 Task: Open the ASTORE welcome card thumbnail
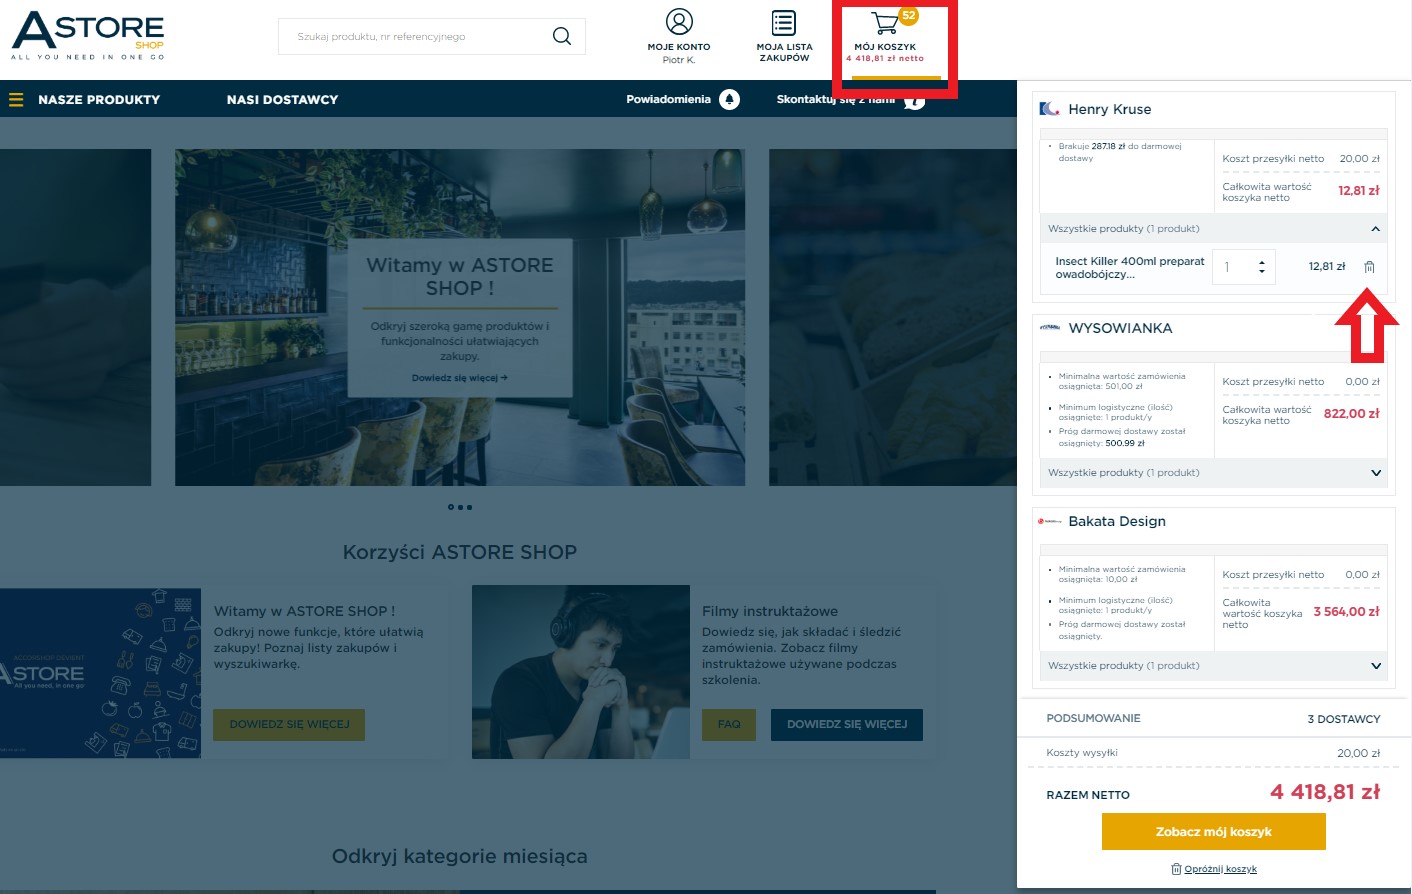click(100, 672)
